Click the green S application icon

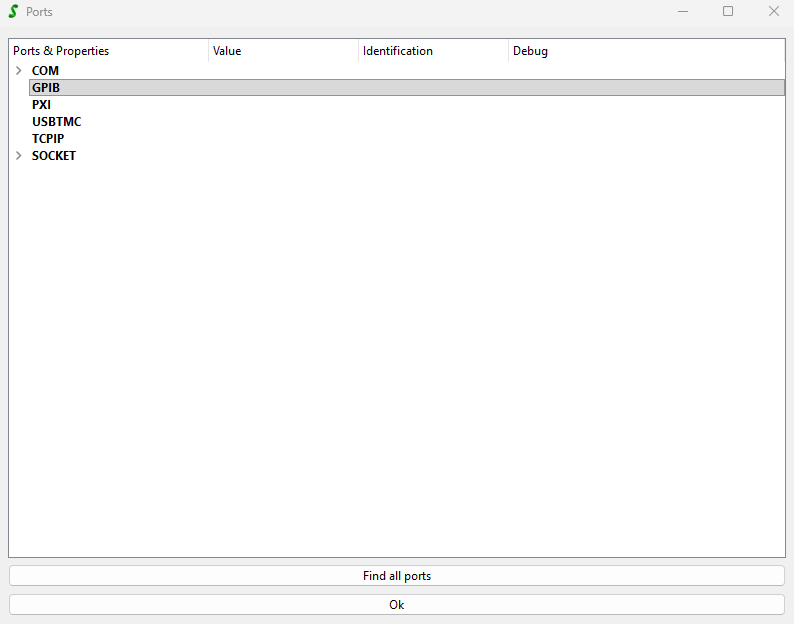pos(13,12)
